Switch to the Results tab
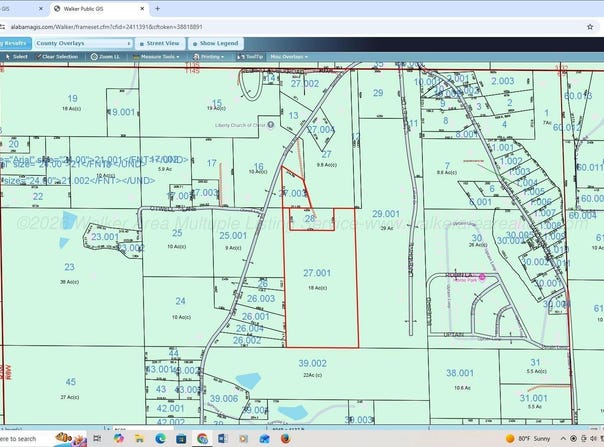Viewport: 604px width, 447px height. coord(14,43)
